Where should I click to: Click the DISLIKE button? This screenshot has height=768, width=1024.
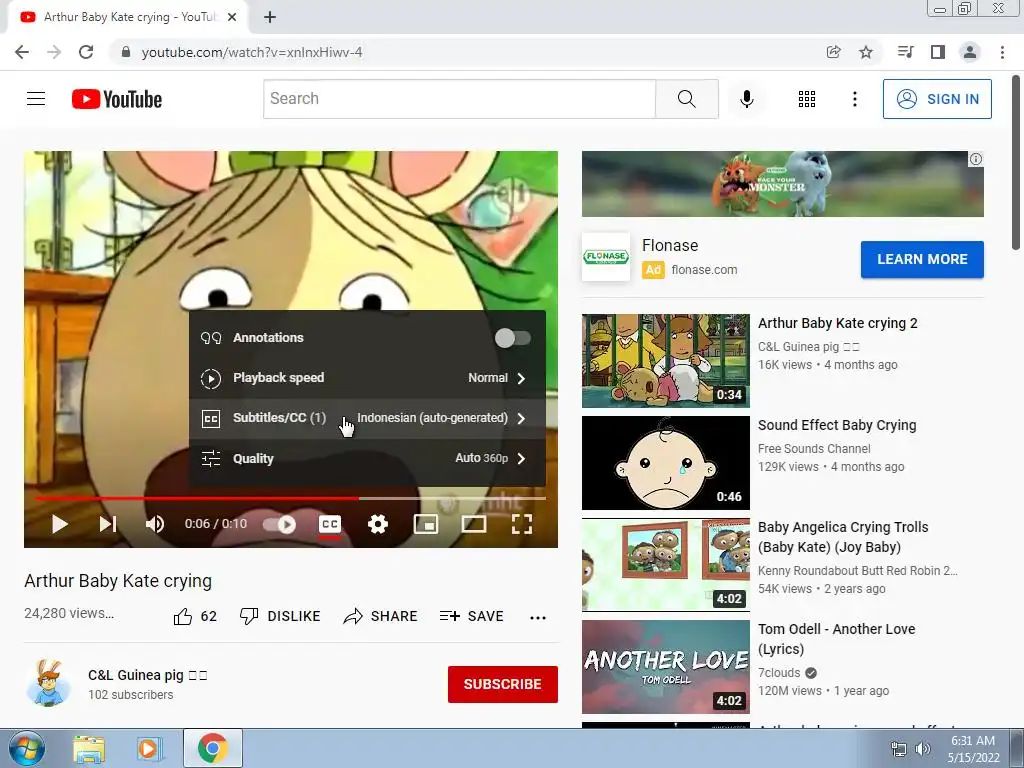pyautogui.click(x=280, y=616)
